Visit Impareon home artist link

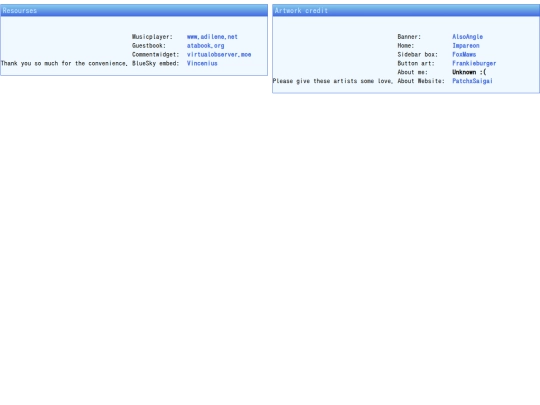[x=466, y=46]
